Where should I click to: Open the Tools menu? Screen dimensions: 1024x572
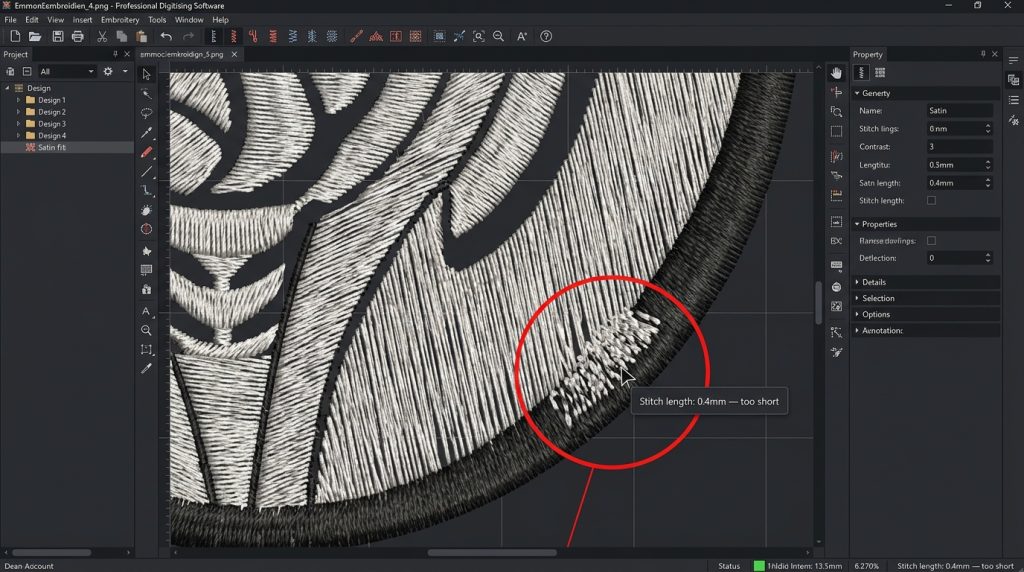click(157, 20)
